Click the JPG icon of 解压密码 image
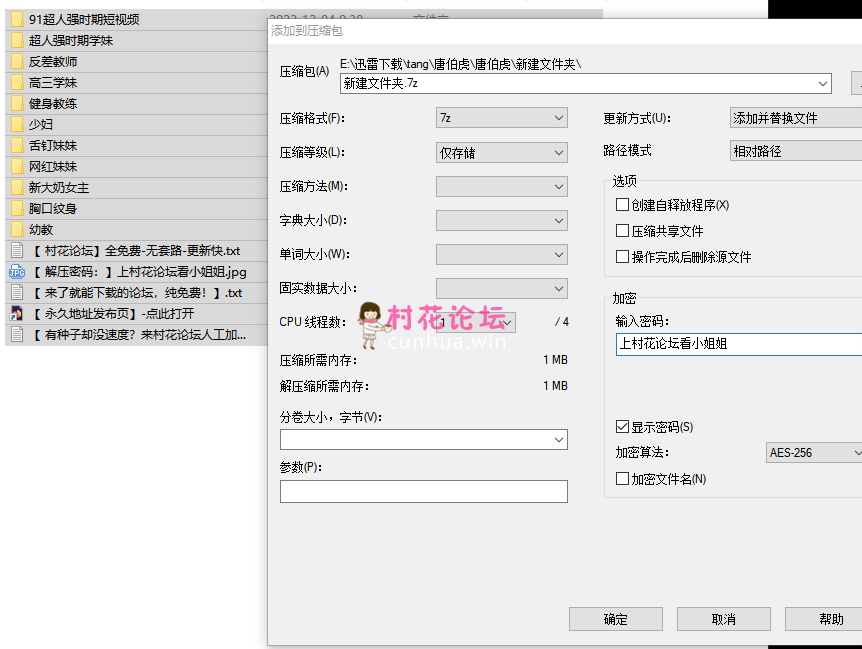 [x=17, y=272]
